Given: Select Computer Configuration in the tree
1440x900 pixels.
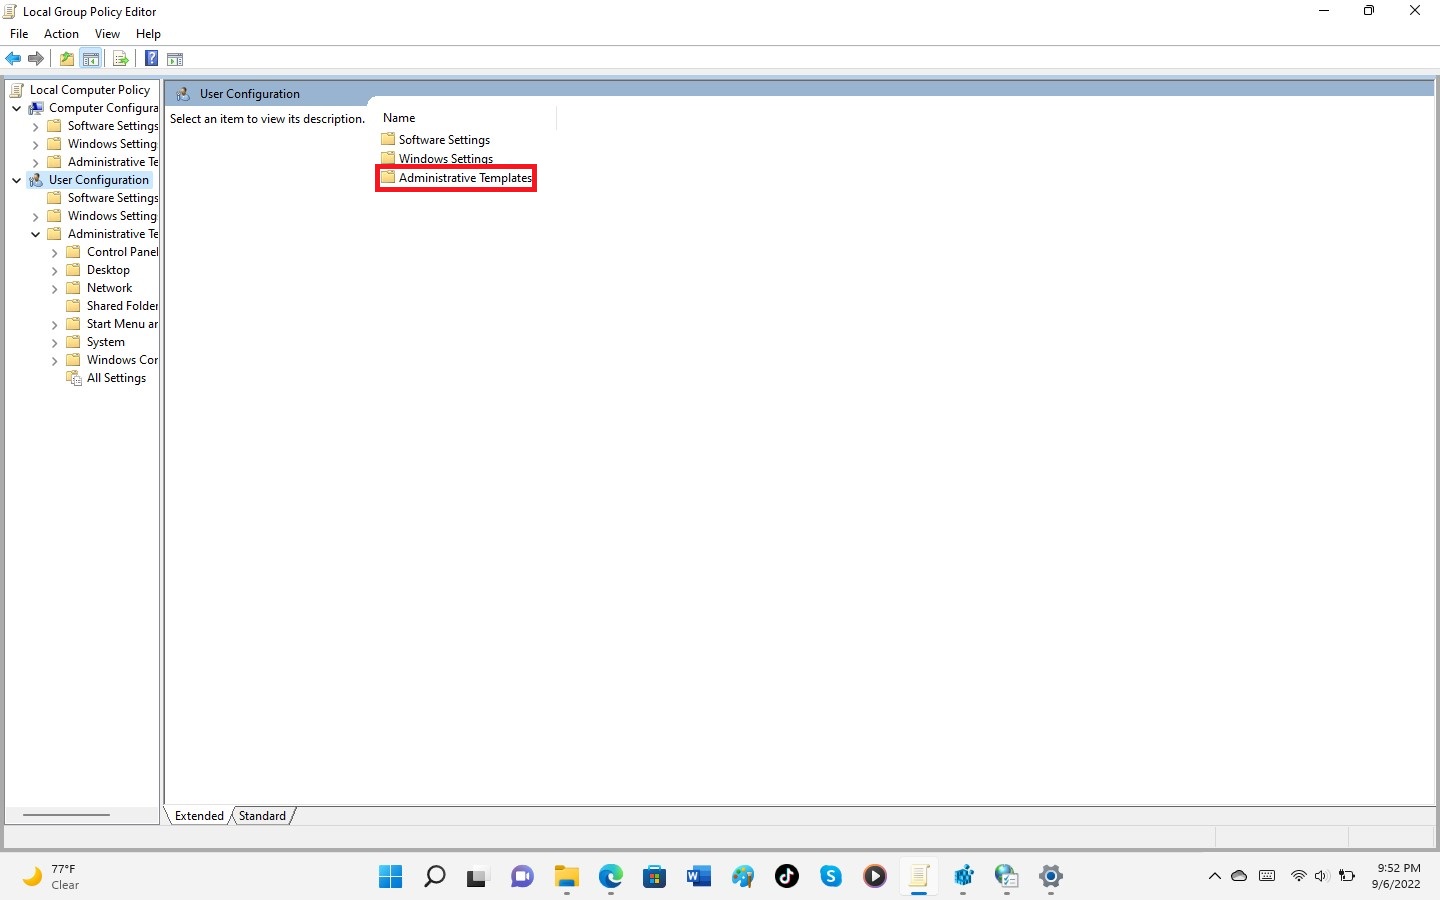Looking at the screenshot, I should pyautogui.click(x=94, y=108).
